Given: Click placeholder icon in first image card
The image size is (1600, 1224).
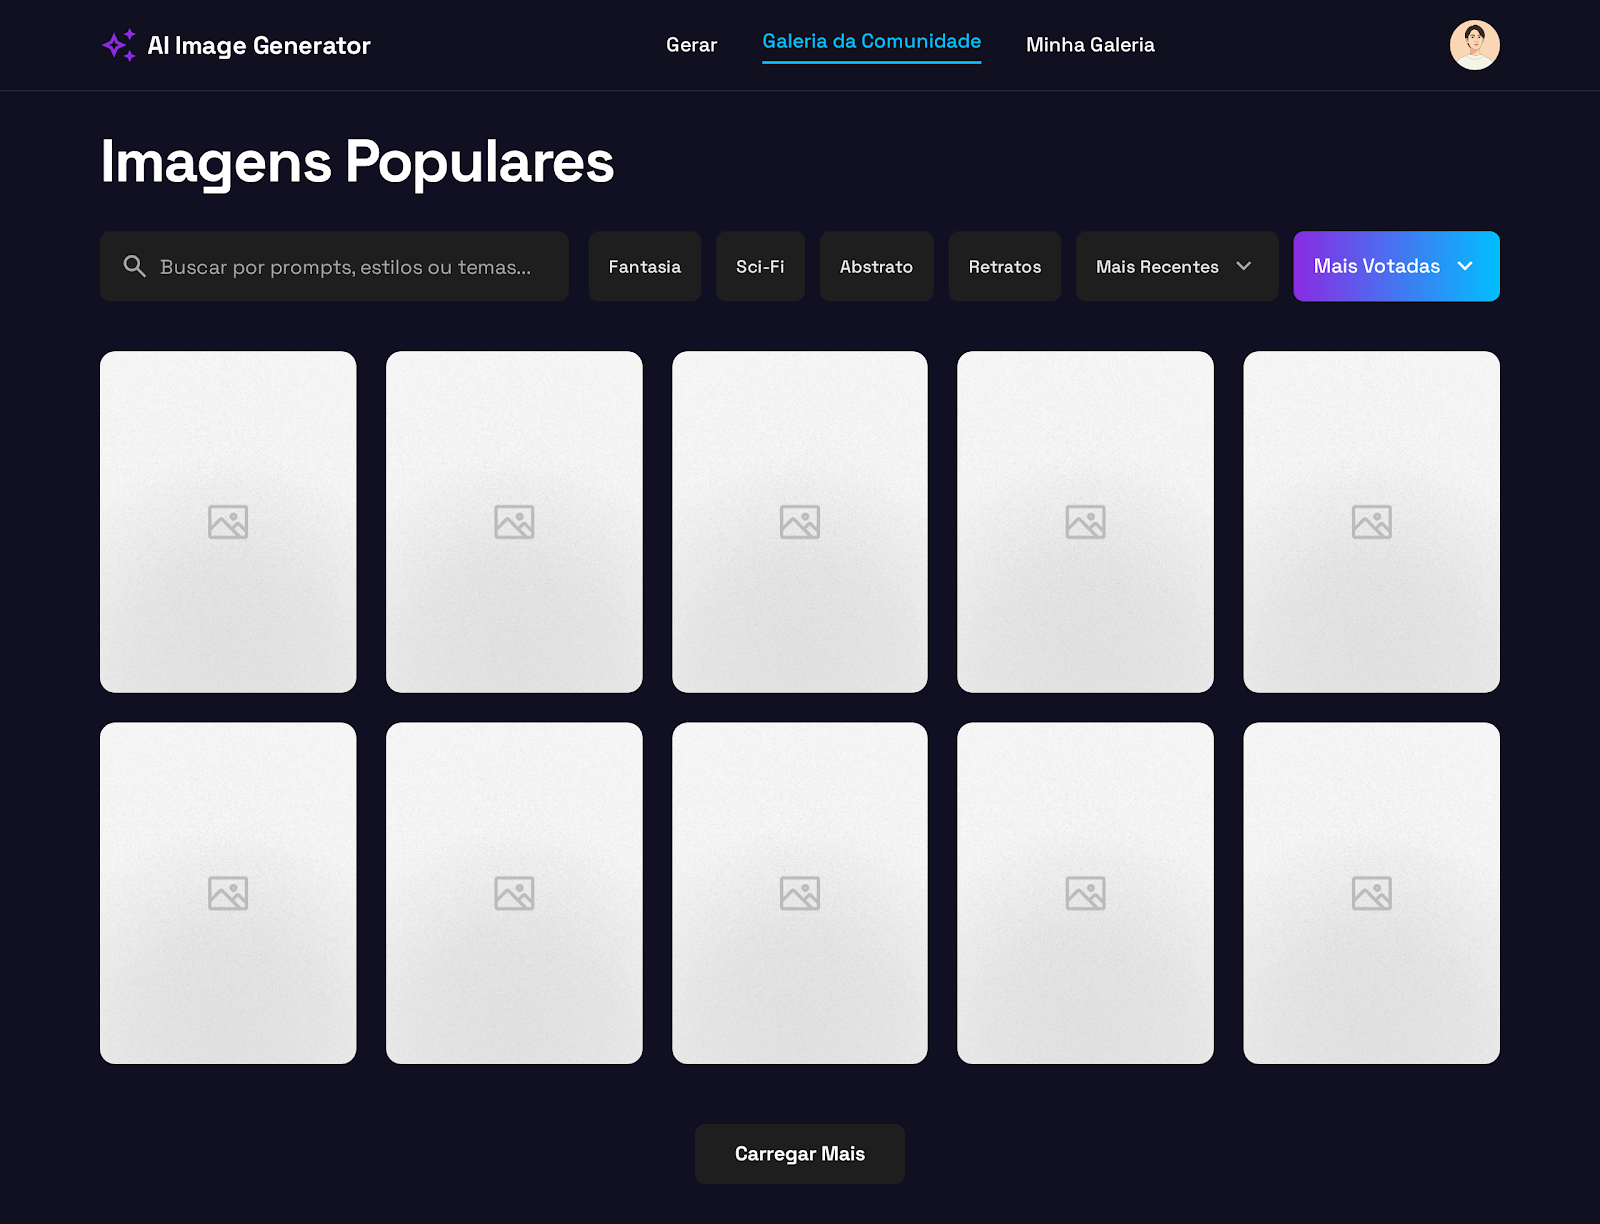Looking at the screenshot, I should click(x=228, y=522).
